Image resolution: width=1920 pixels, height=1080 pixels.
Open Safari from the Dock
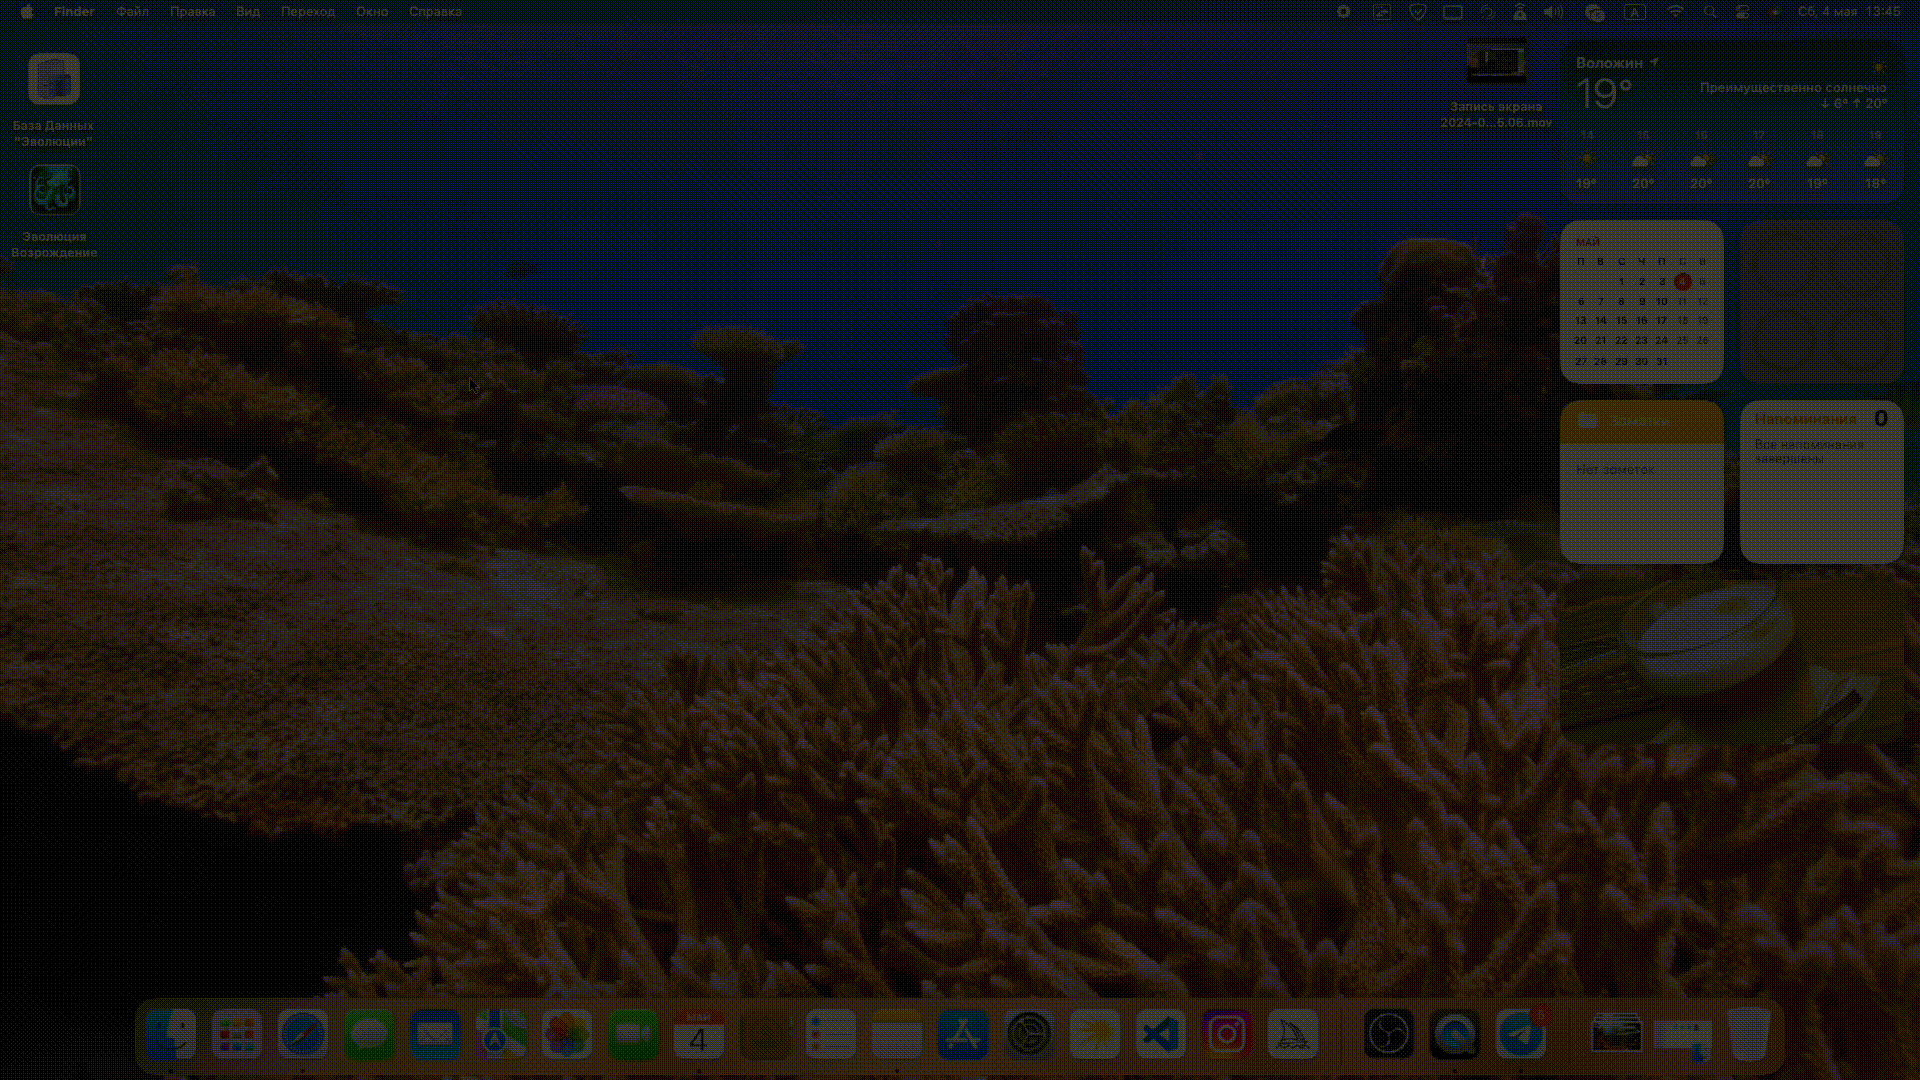(x=302, y=1035)
